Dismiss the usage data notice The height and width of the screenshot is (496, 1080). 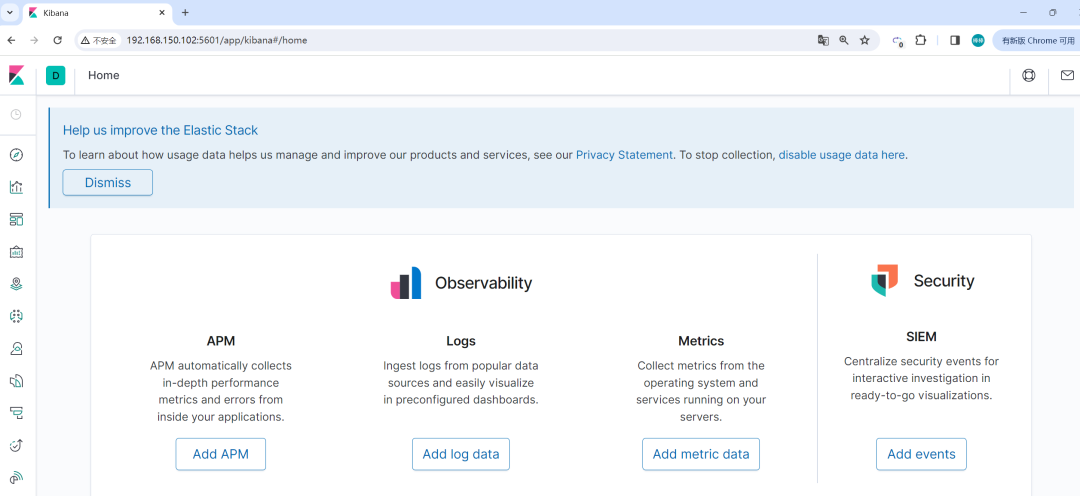click(x=108, y=183)
